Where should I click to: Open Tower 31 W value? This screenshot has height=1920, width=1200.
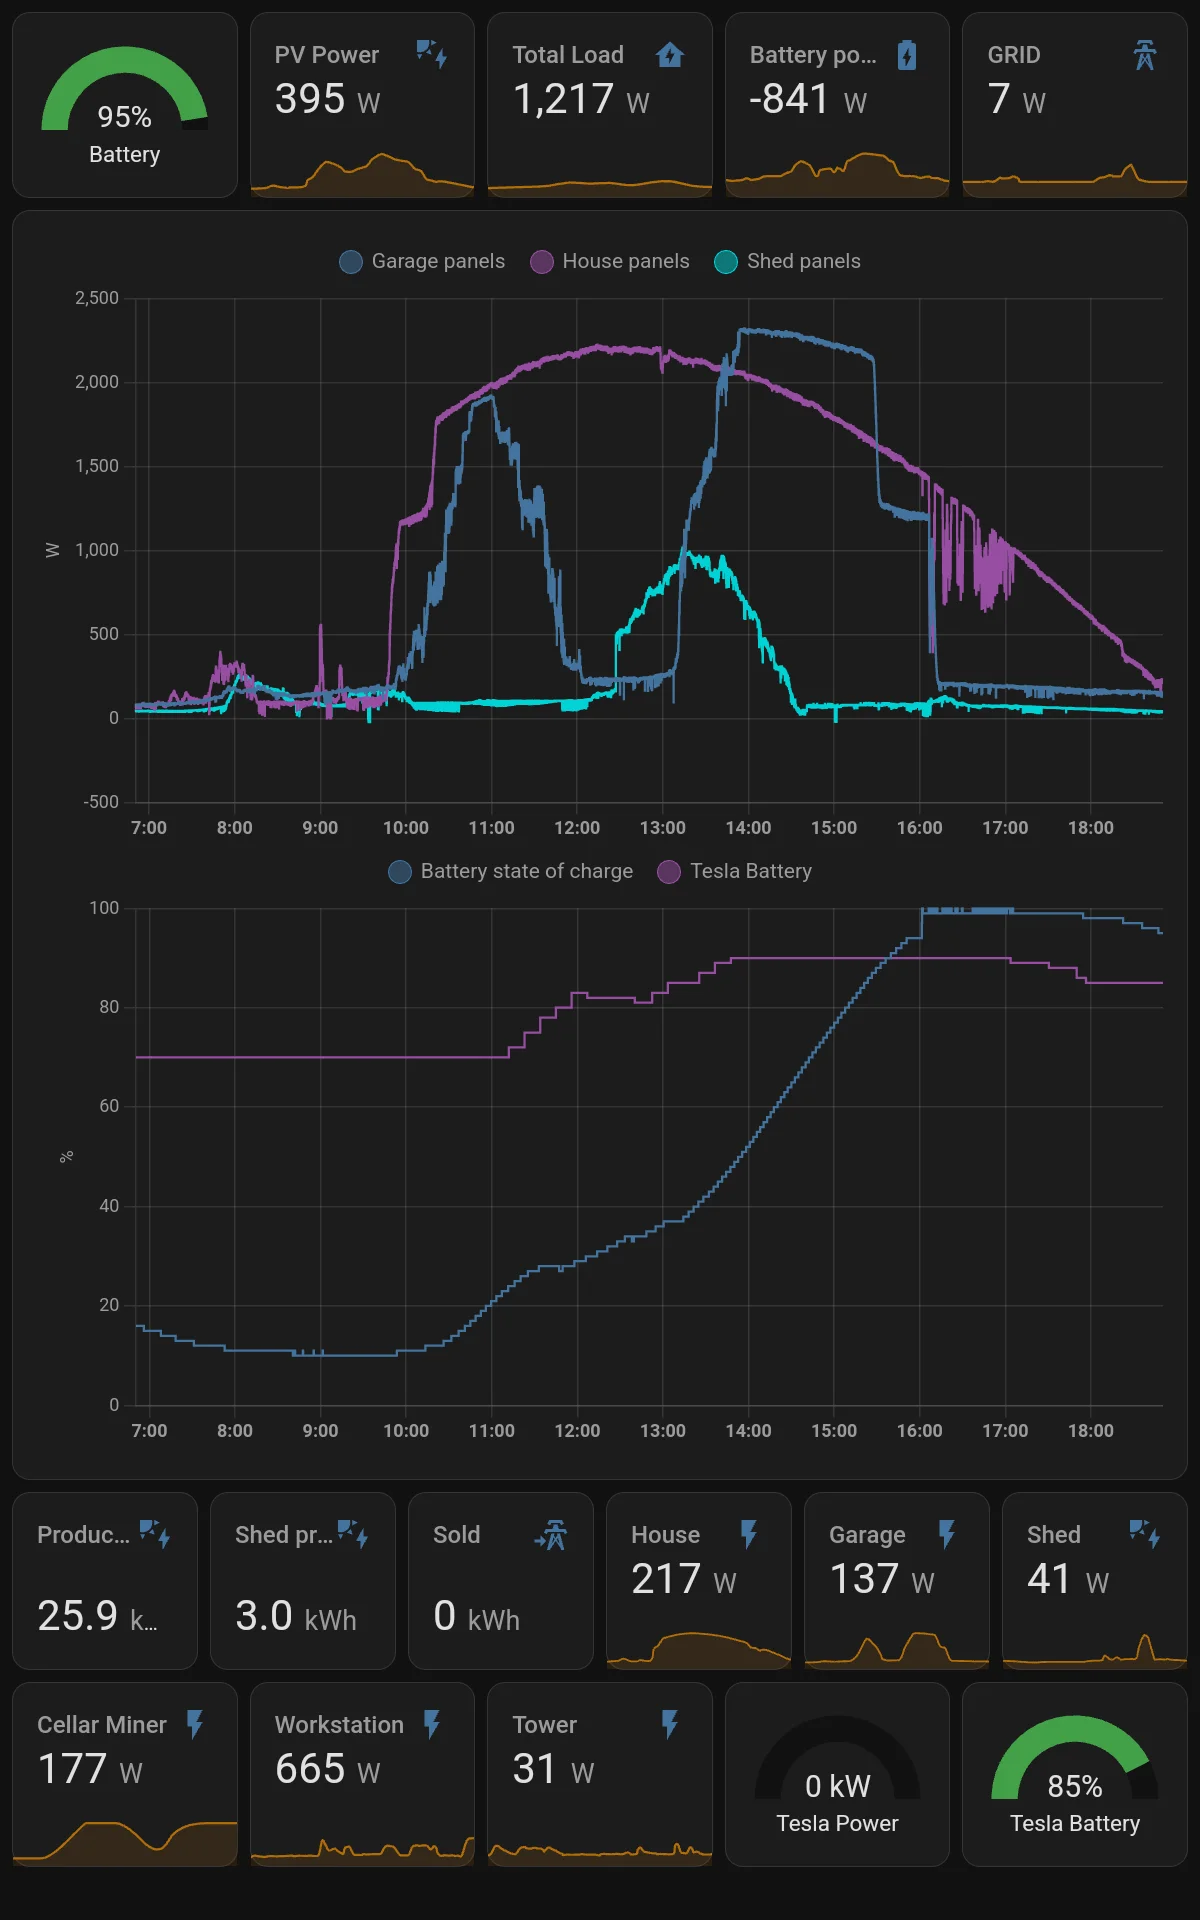pyautogui.click(x=553, y=1769)
